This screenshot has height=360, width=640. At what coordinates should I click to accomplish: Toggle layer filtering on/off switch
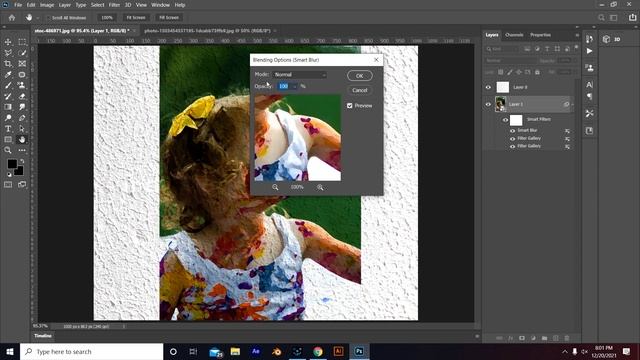[576, 48]
